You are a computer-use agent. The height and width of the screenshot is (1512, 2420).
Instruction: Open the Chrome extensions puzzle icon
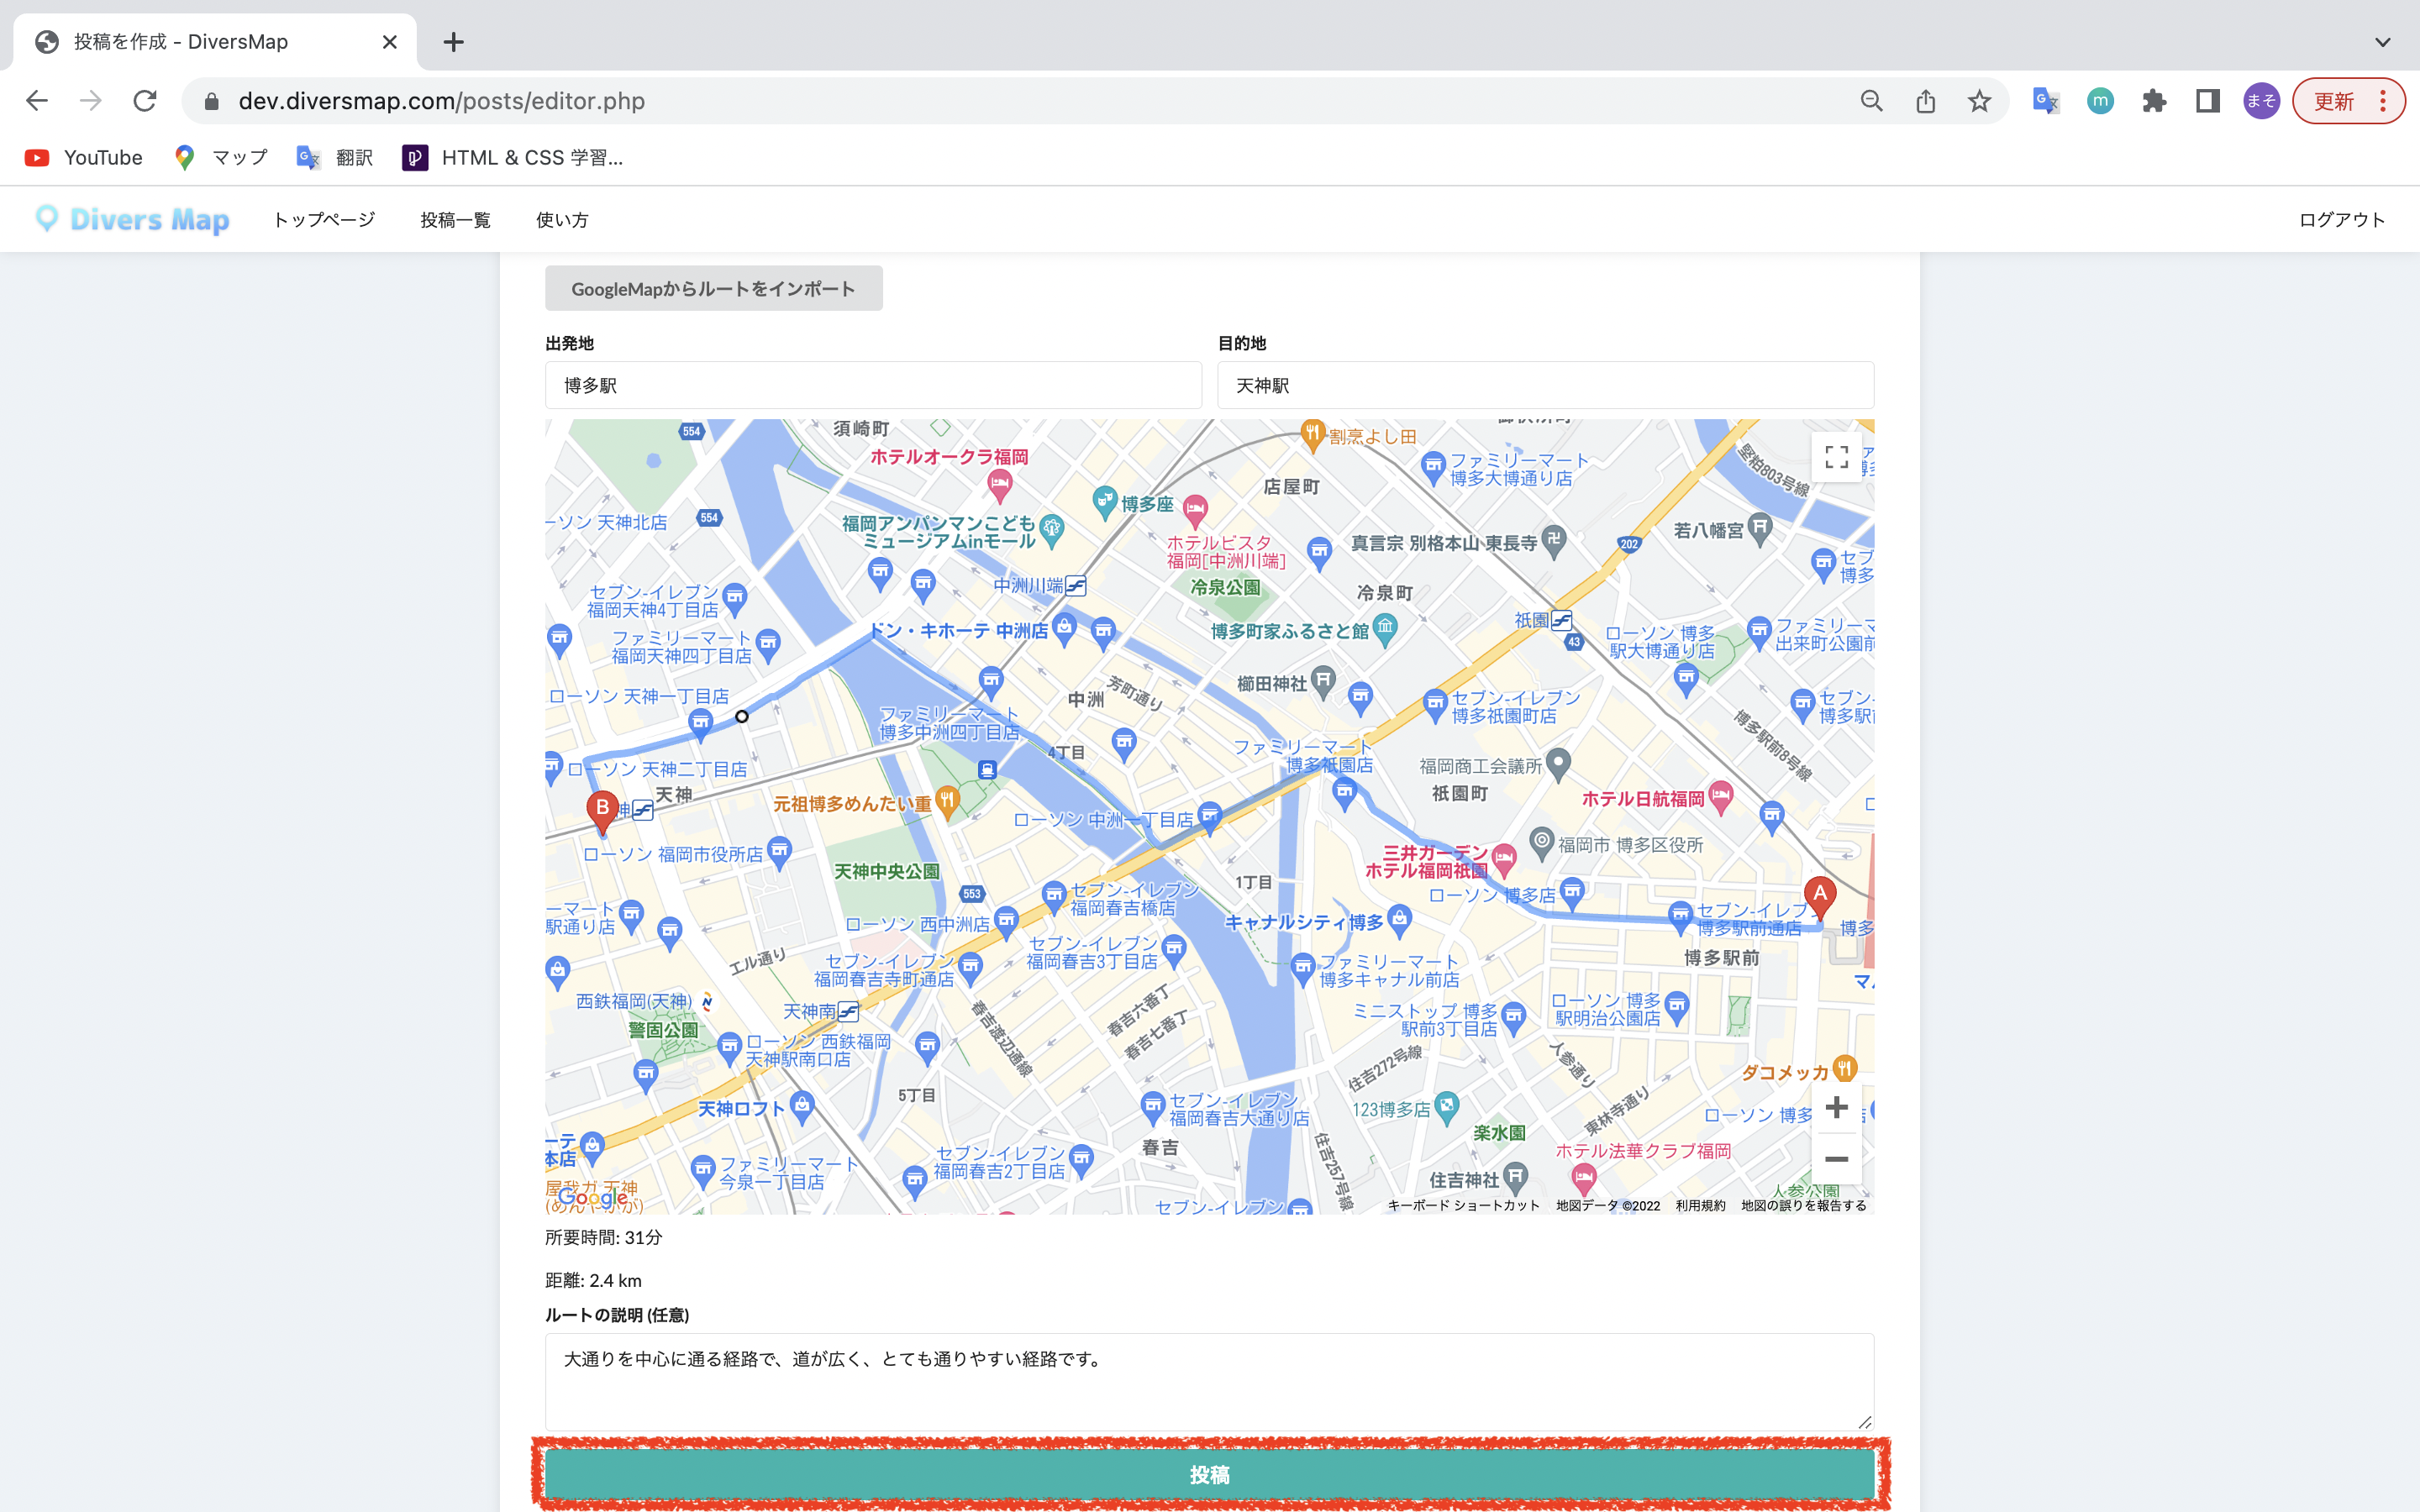point(2155,100)
